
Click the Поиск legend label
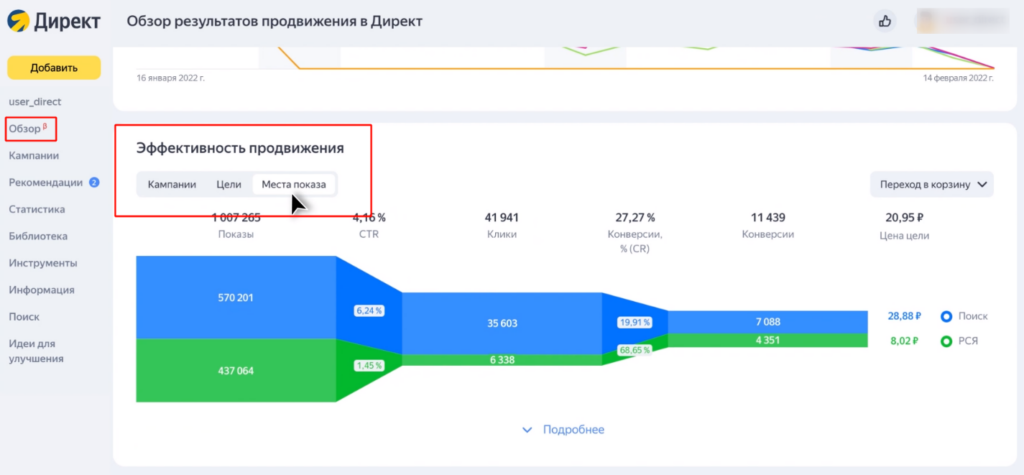point(972,316)
